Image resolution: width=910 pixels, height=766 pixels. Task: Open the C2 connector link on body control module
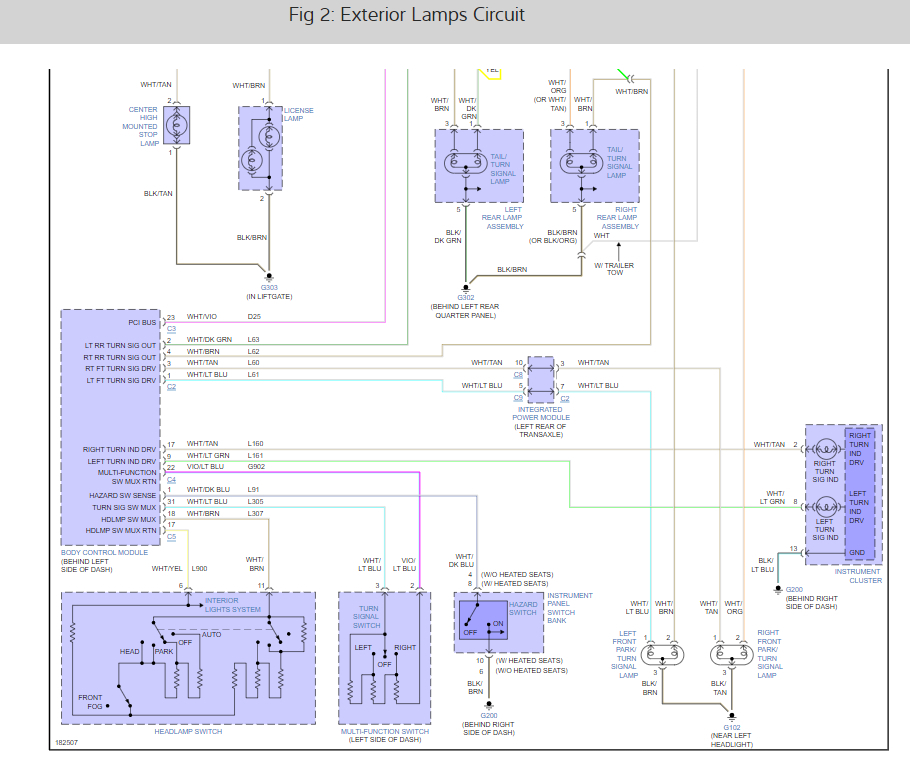click(171, 386)
